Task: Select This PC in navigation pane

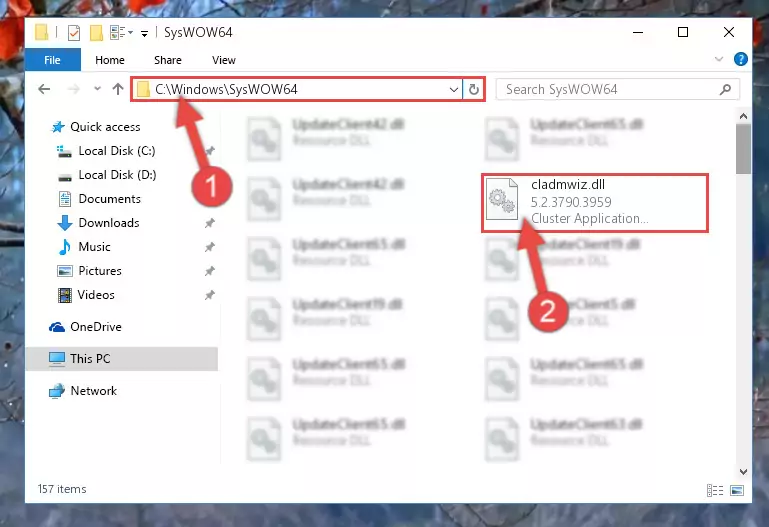Action: point(90,359)
